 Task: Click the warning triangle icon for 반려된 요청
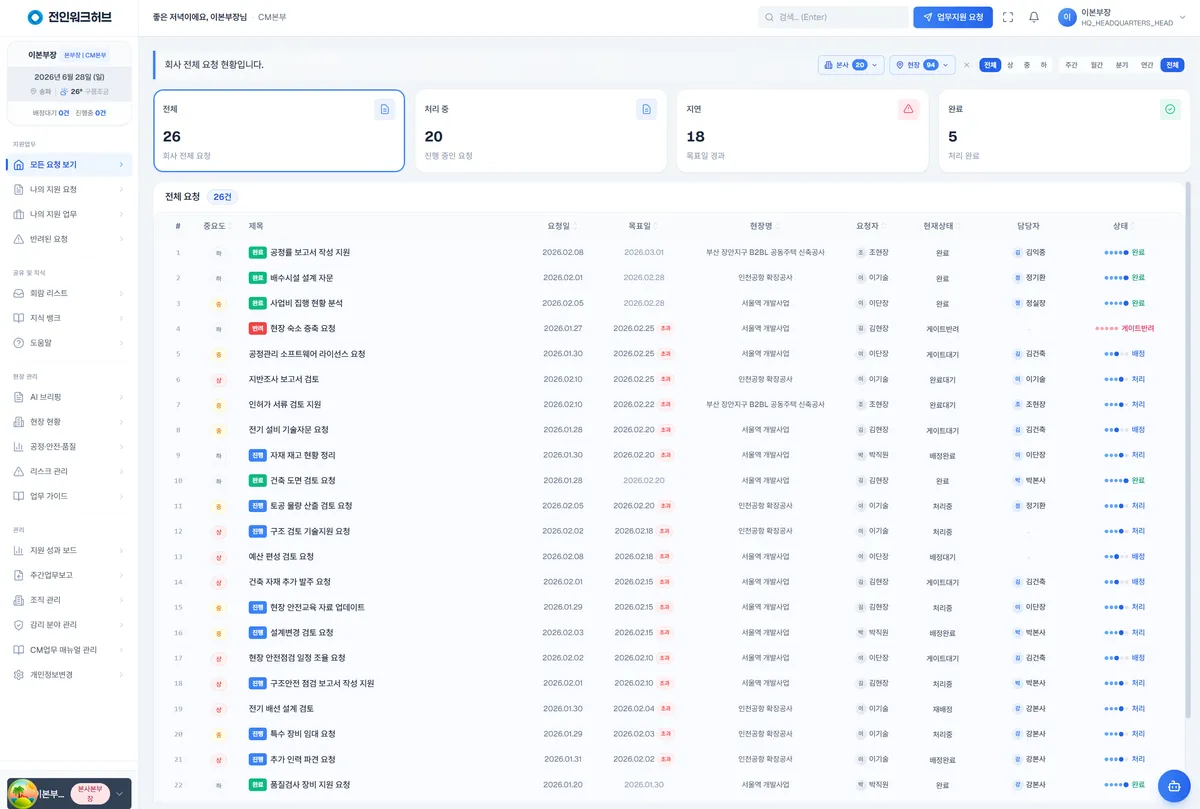[x=19, y=239]
